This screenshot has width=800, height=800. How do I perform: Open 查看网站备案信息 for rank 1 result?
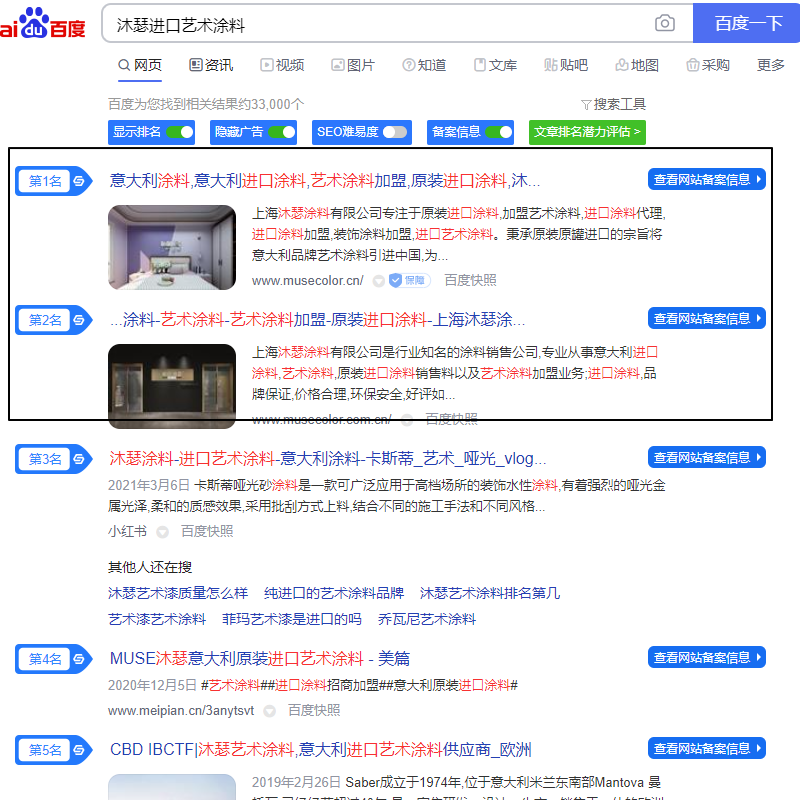(707, 179)
